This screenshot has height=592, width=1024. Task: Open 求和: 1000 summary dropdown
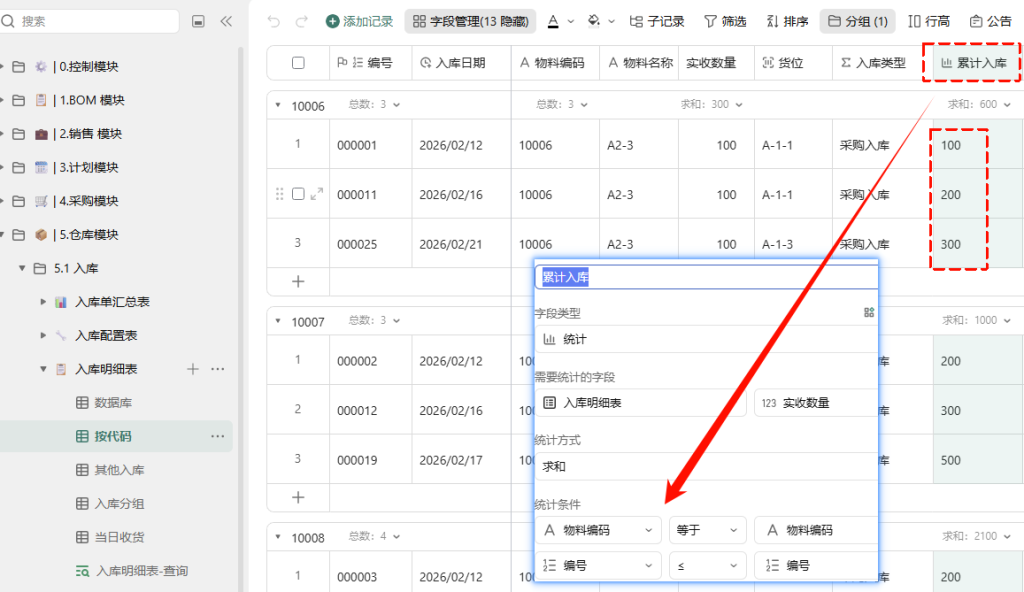[976, 320]
